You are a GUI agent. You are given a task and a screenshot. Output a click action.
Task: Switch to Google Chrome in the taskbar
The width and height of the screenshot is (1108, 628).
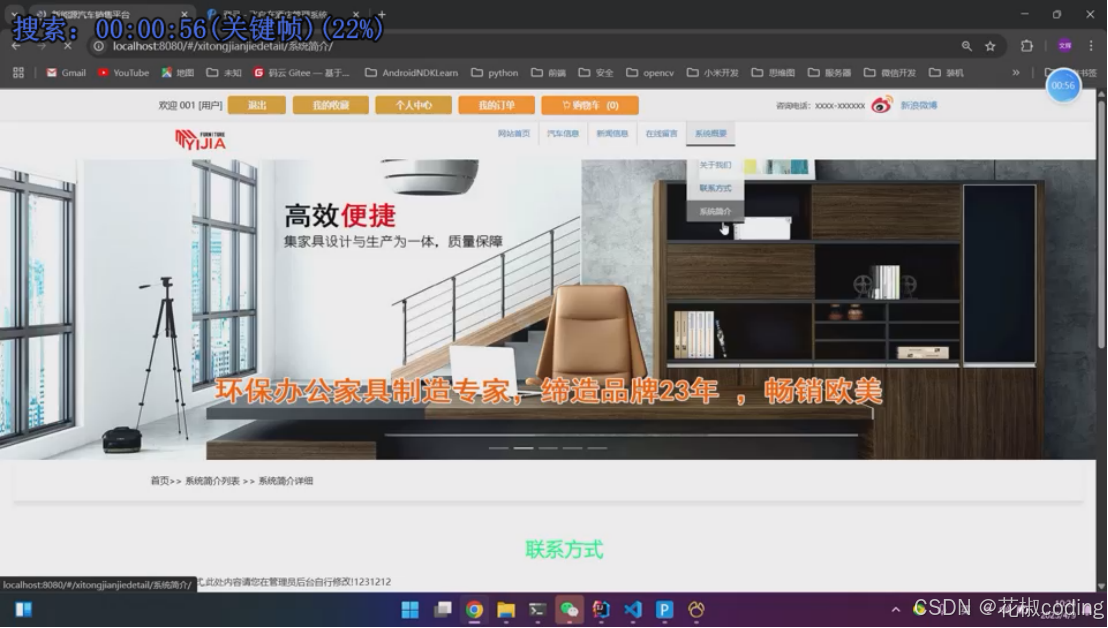pos(474,610)
